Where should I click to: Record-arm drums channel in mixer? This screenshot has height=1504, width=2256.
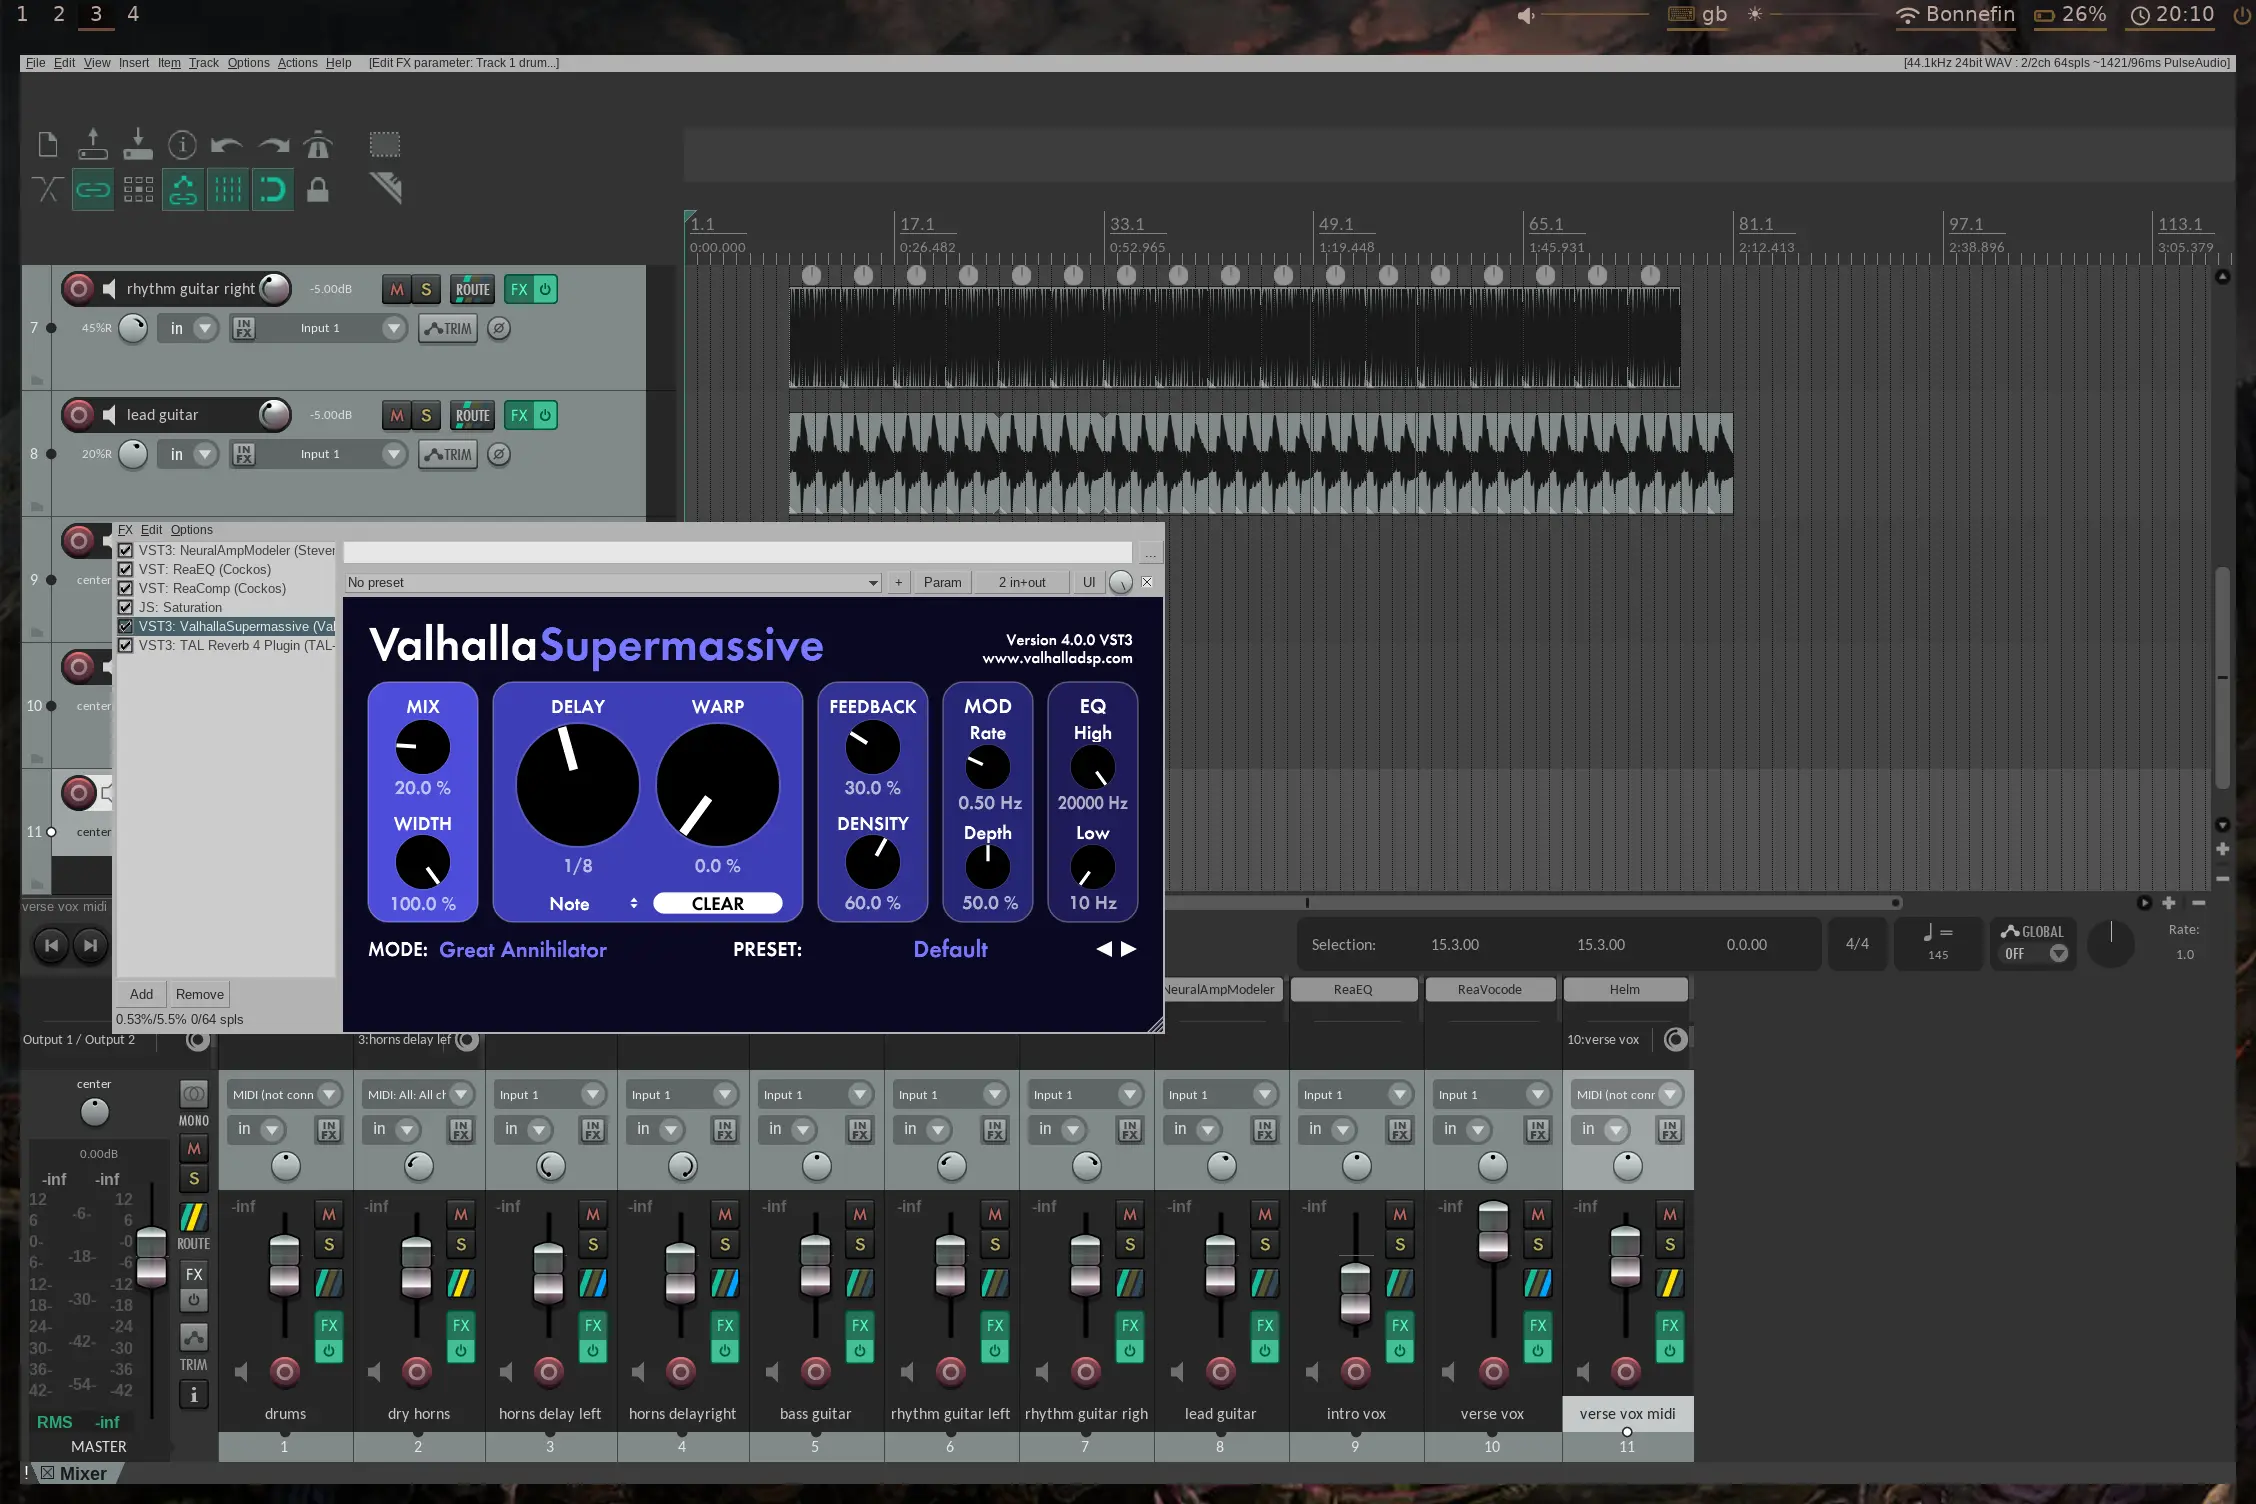pos(285,1371)
